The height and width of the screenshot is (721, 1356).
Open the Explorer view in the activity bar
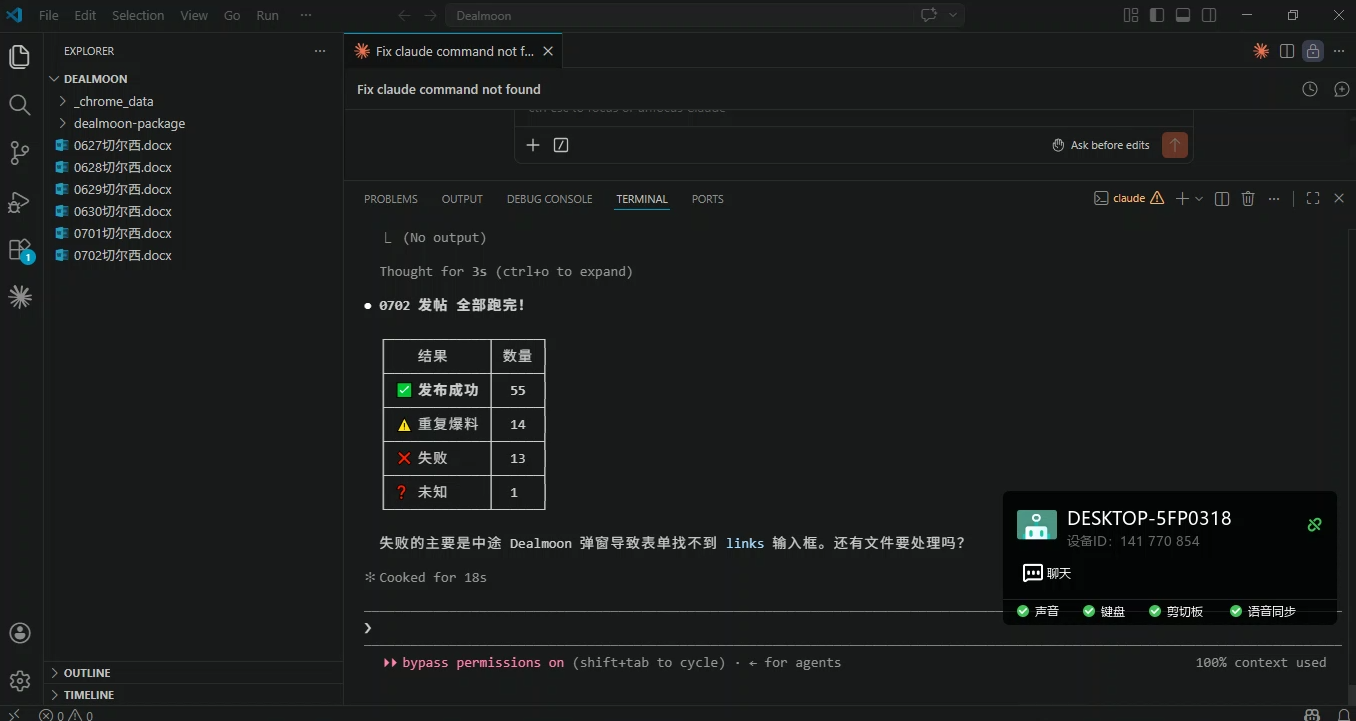[x=20, y=57]
